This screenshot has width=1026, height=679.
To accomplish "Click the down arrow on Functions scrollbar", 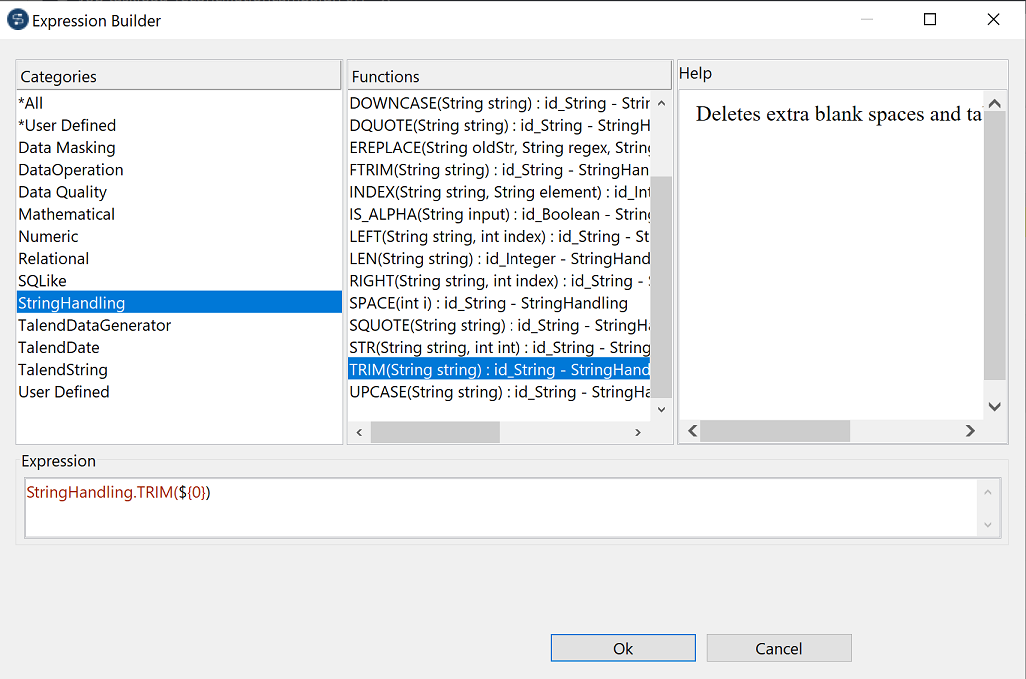I will click(661, 409).
